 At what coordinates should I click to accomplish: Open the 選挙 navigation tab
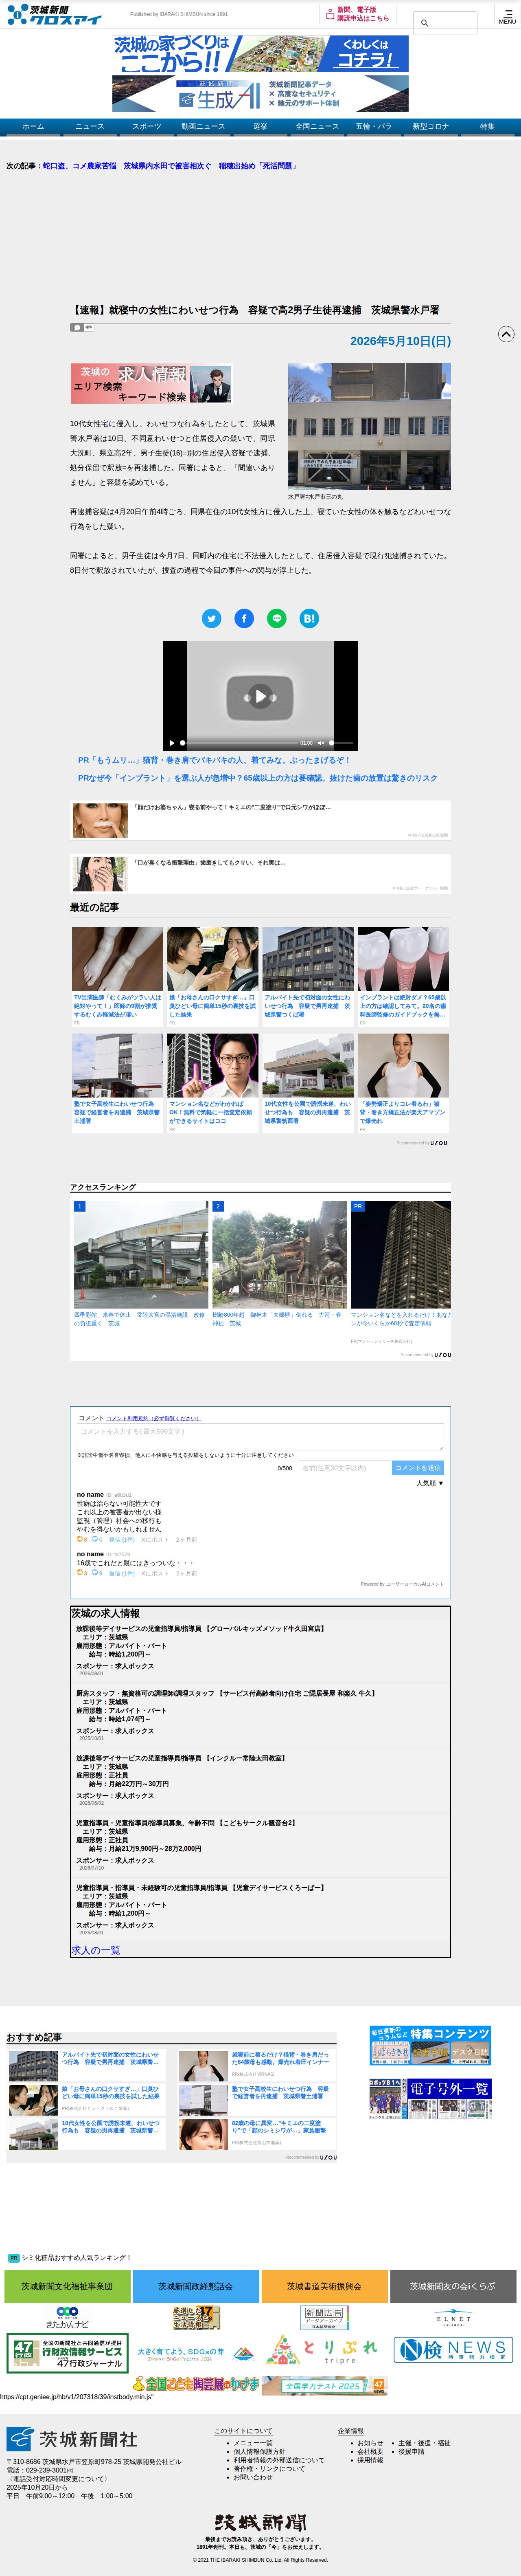260,127
